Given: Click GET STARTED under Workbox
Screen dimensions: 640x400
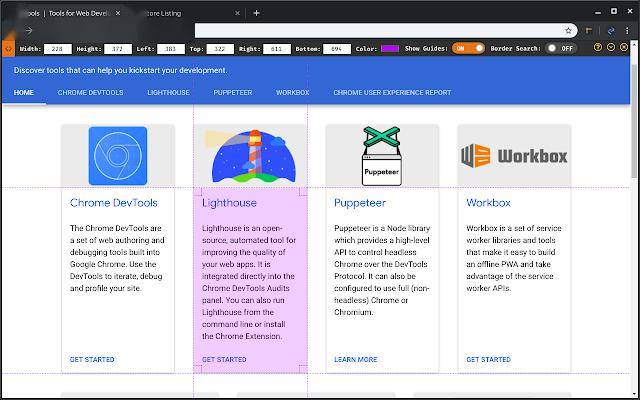Looking at the screenshot, I should (x=489, y=360).
